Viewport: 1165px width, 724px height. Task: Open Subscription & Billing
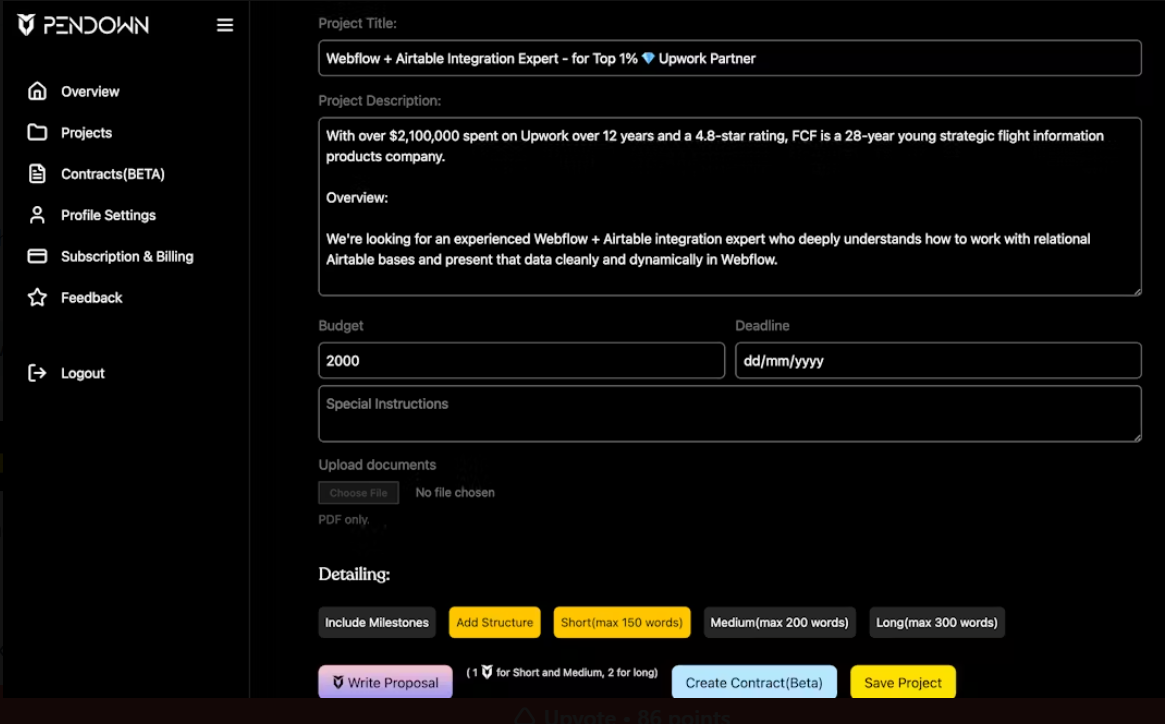coord(127,256)
